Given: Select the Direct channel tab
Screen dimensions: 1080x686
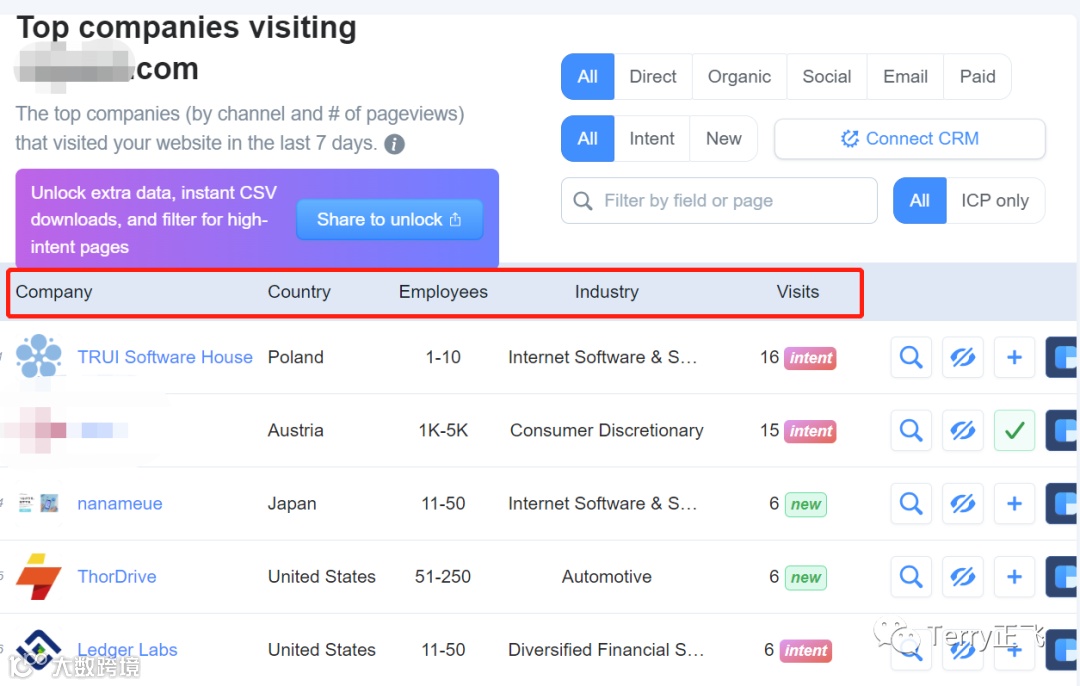Looking at the screenshot, I should tap(653, 76).
